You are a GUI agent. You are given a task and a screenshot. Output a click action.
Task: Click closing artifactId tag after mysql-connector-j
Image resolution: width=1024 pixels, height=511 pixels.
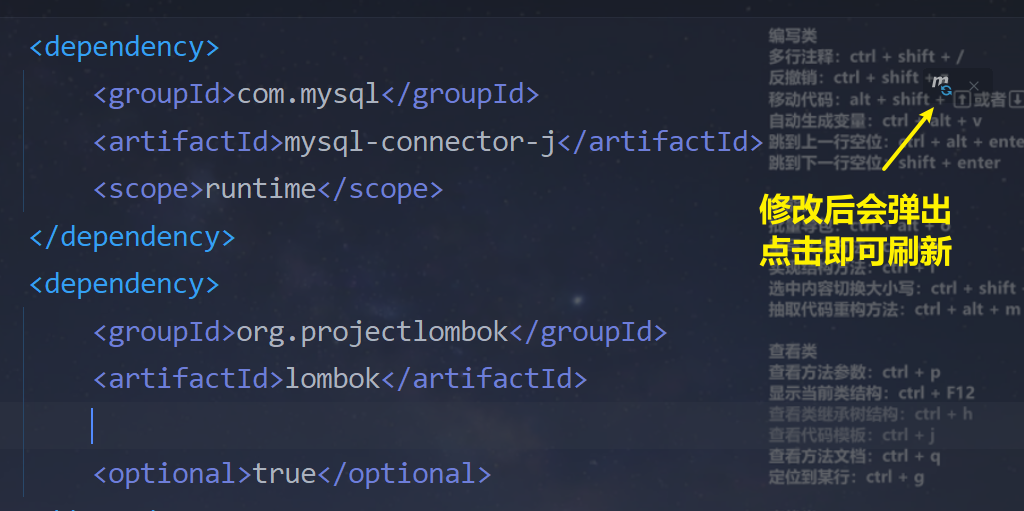point(660,142)
